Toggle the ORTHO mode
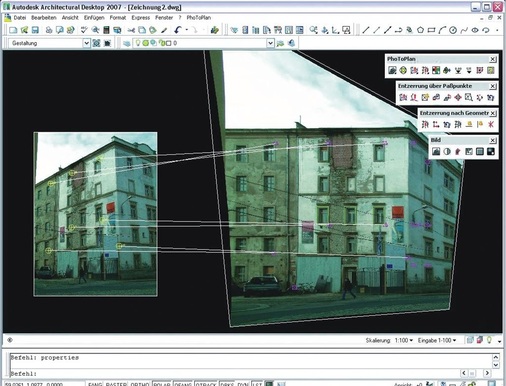This screenshot has height=386, width=506. coord(140,384)
